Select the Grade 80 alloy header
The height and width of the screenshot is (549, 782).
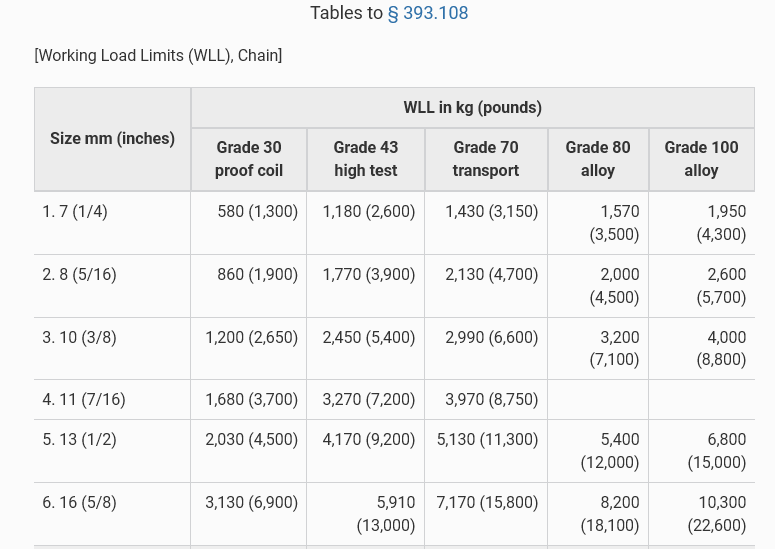[x=598, y=159]
